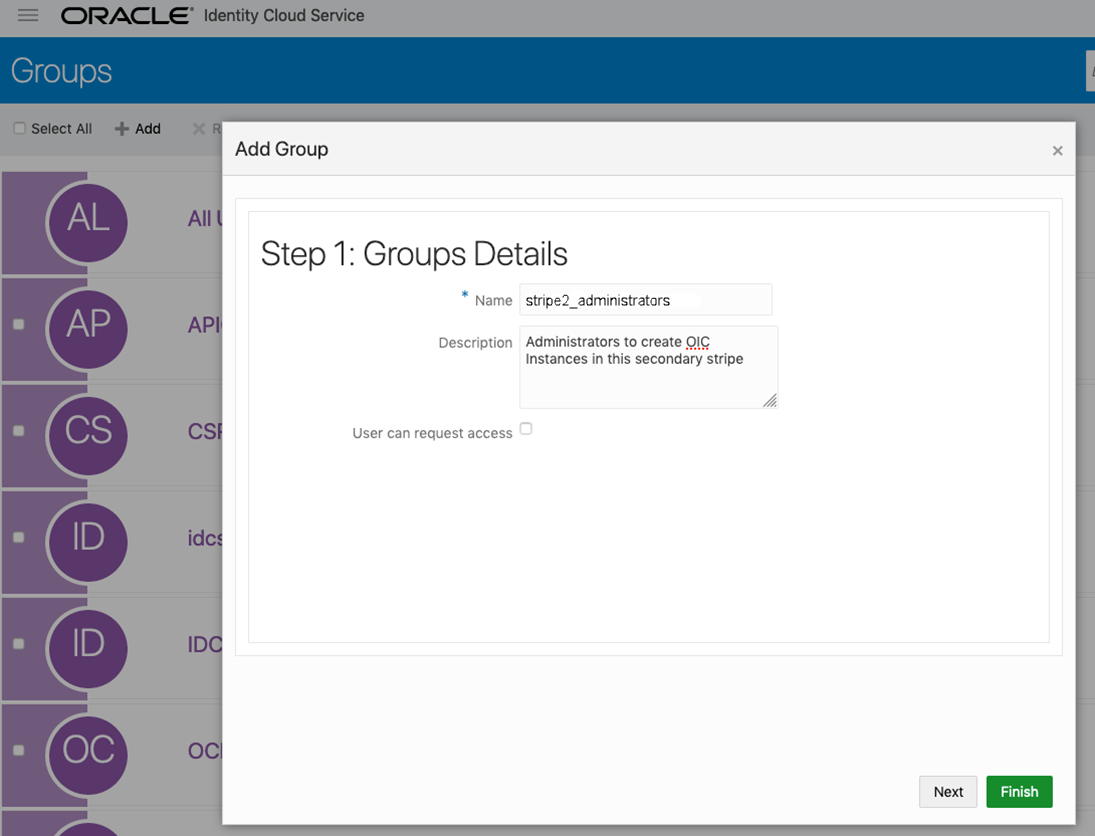
Task: Click the Finish button to save the group
Action: click(1019, 791)
